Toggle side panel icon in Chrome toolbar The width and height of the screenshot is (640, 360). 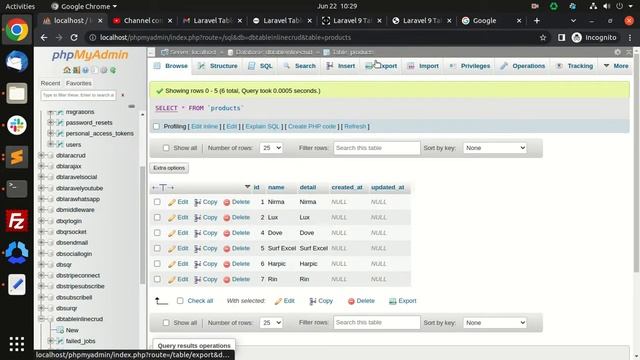click(562, 38)
